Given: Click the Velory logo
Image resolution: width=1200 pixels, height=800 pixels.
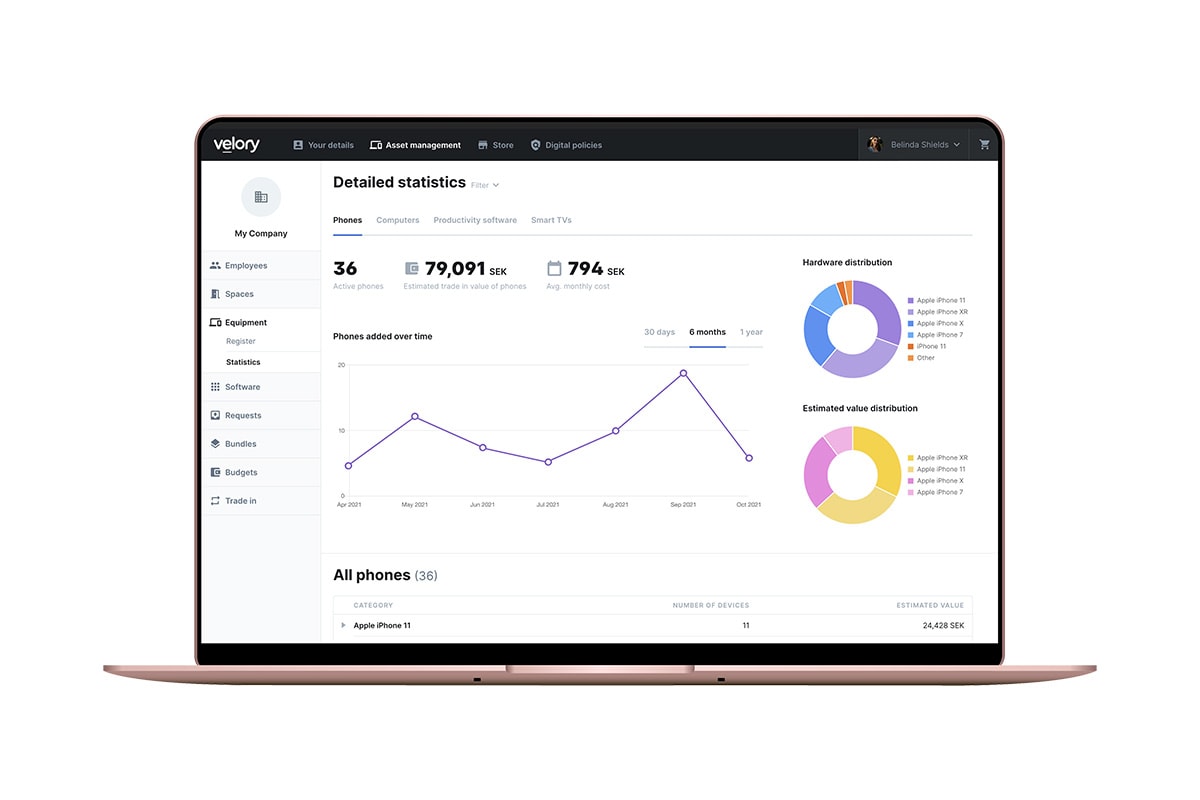Looking at the screenshot, I should [236, 144].
